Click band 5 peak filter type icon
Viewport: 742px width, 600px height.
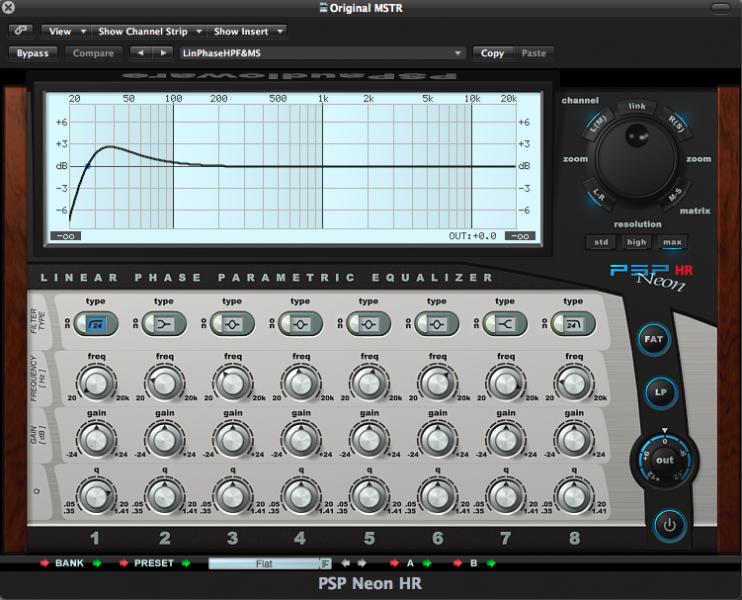point(369,324)
